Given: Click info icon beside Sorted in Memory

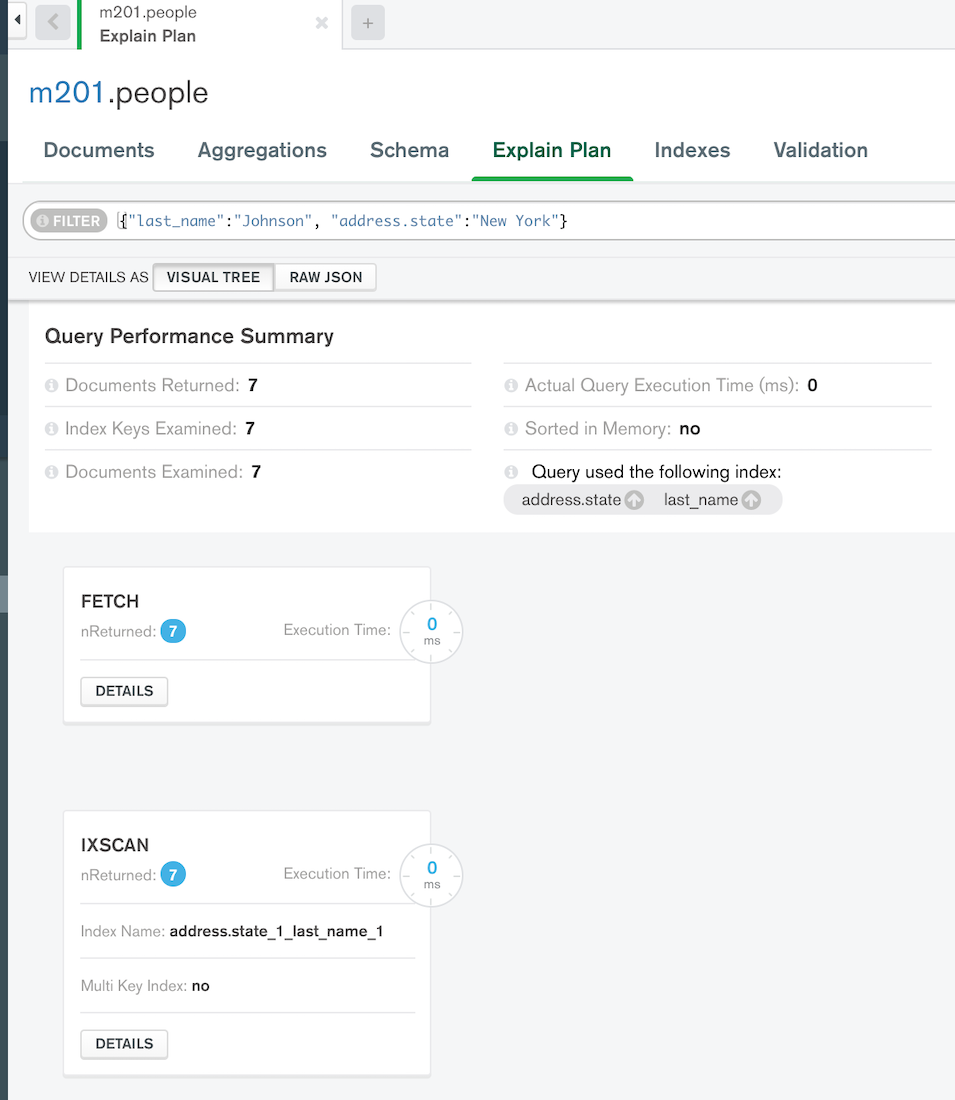Looking at the screenshot, I should tap(511, 429).
